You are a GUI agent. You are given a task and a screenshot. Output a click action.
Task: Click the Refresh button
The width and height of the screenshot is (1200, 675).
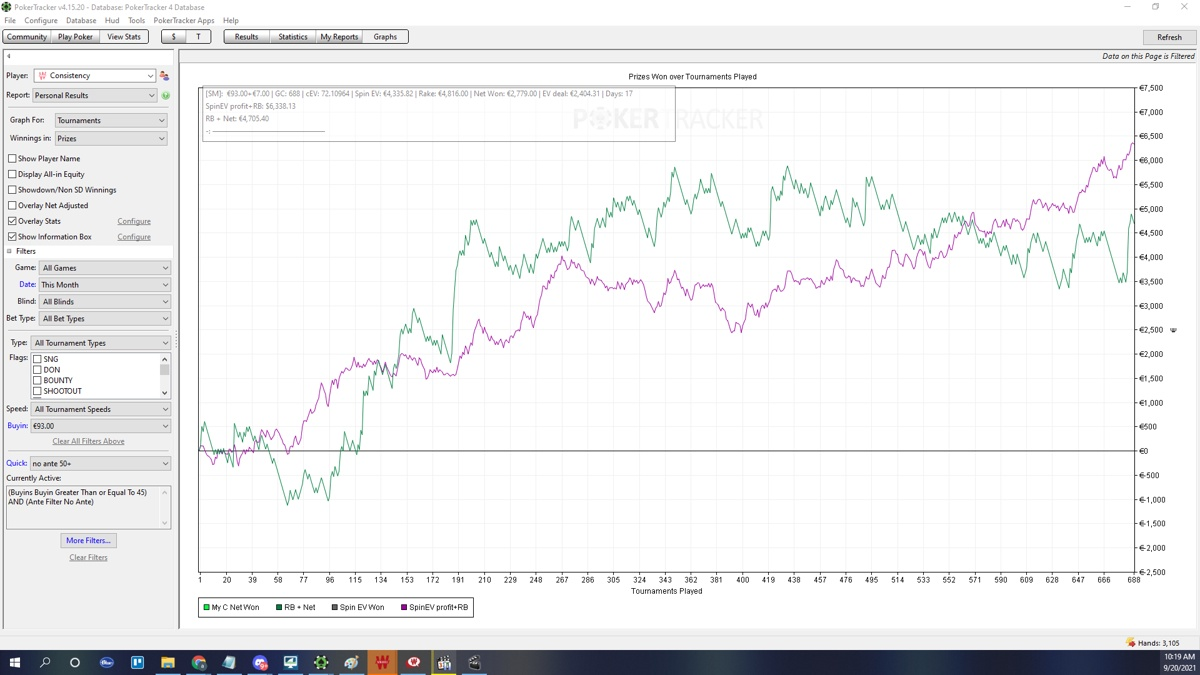click(x=1168, y=37)
